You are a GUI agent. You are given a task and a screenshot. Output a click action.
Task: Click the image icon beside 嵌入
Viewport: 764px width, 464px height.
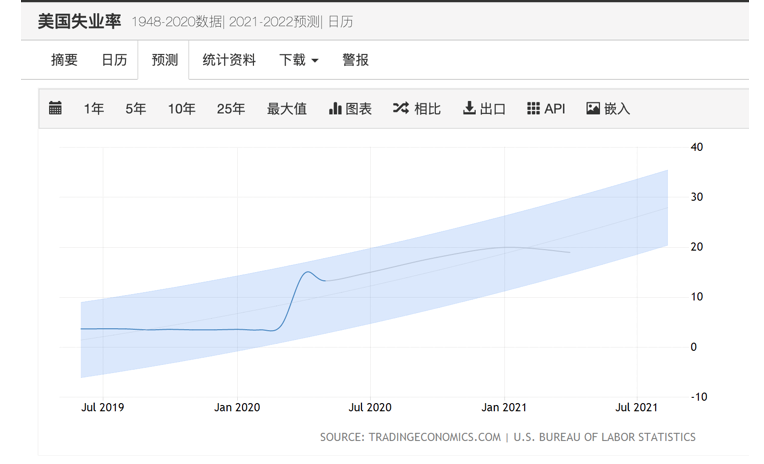pos(593,108)
